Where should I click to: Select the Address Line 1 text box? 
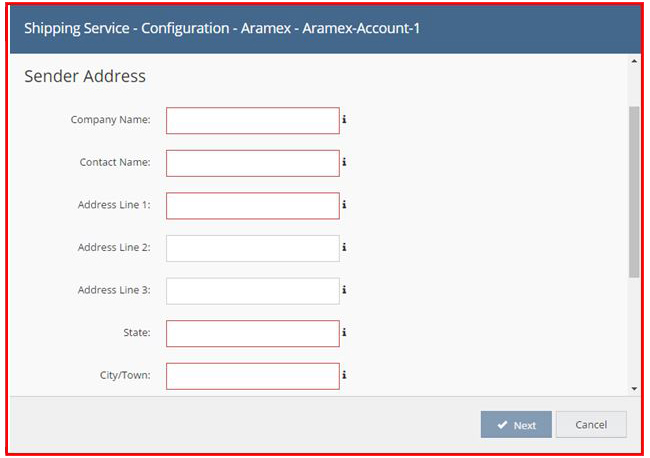click(x=253, y=206)
